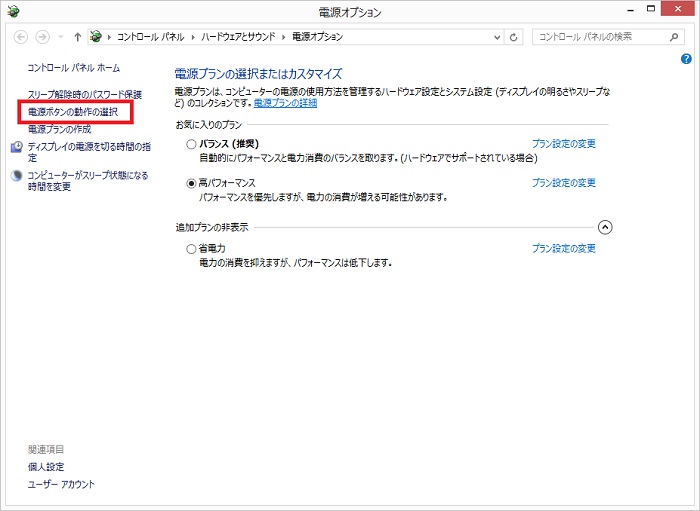Select the 省電力 power plan
This screenshot has width=700, height=511.
[191, 249]
